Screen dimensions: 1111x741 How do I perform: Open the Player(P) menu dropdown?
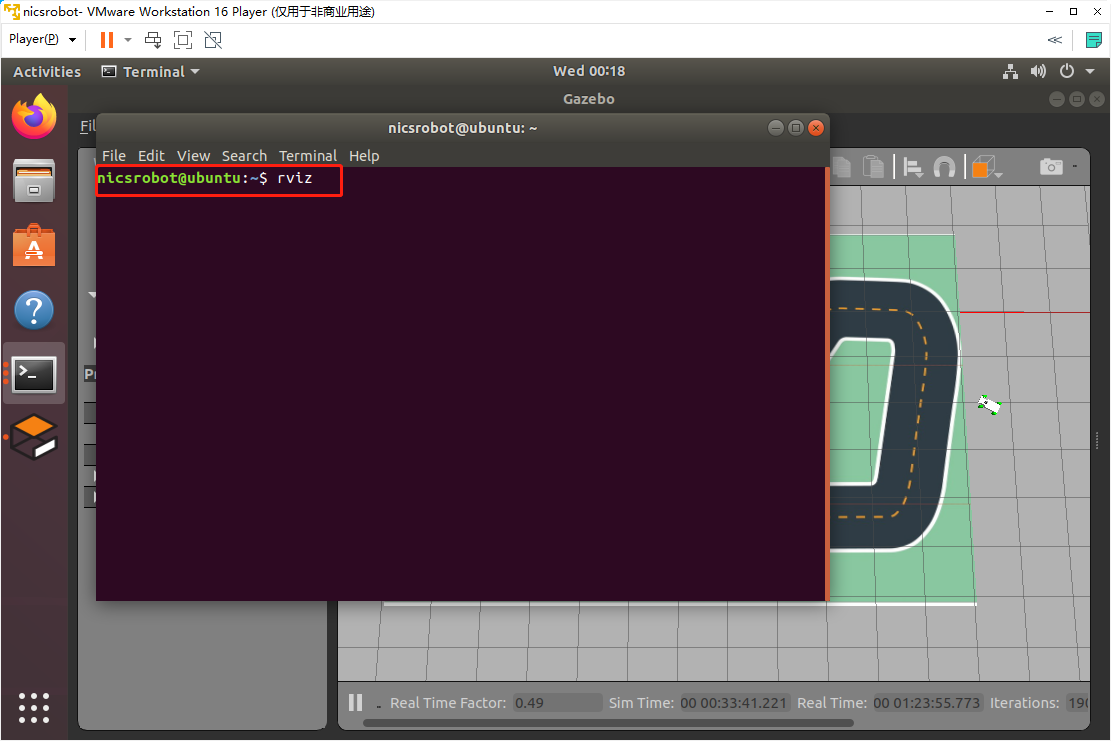(43, 40)
